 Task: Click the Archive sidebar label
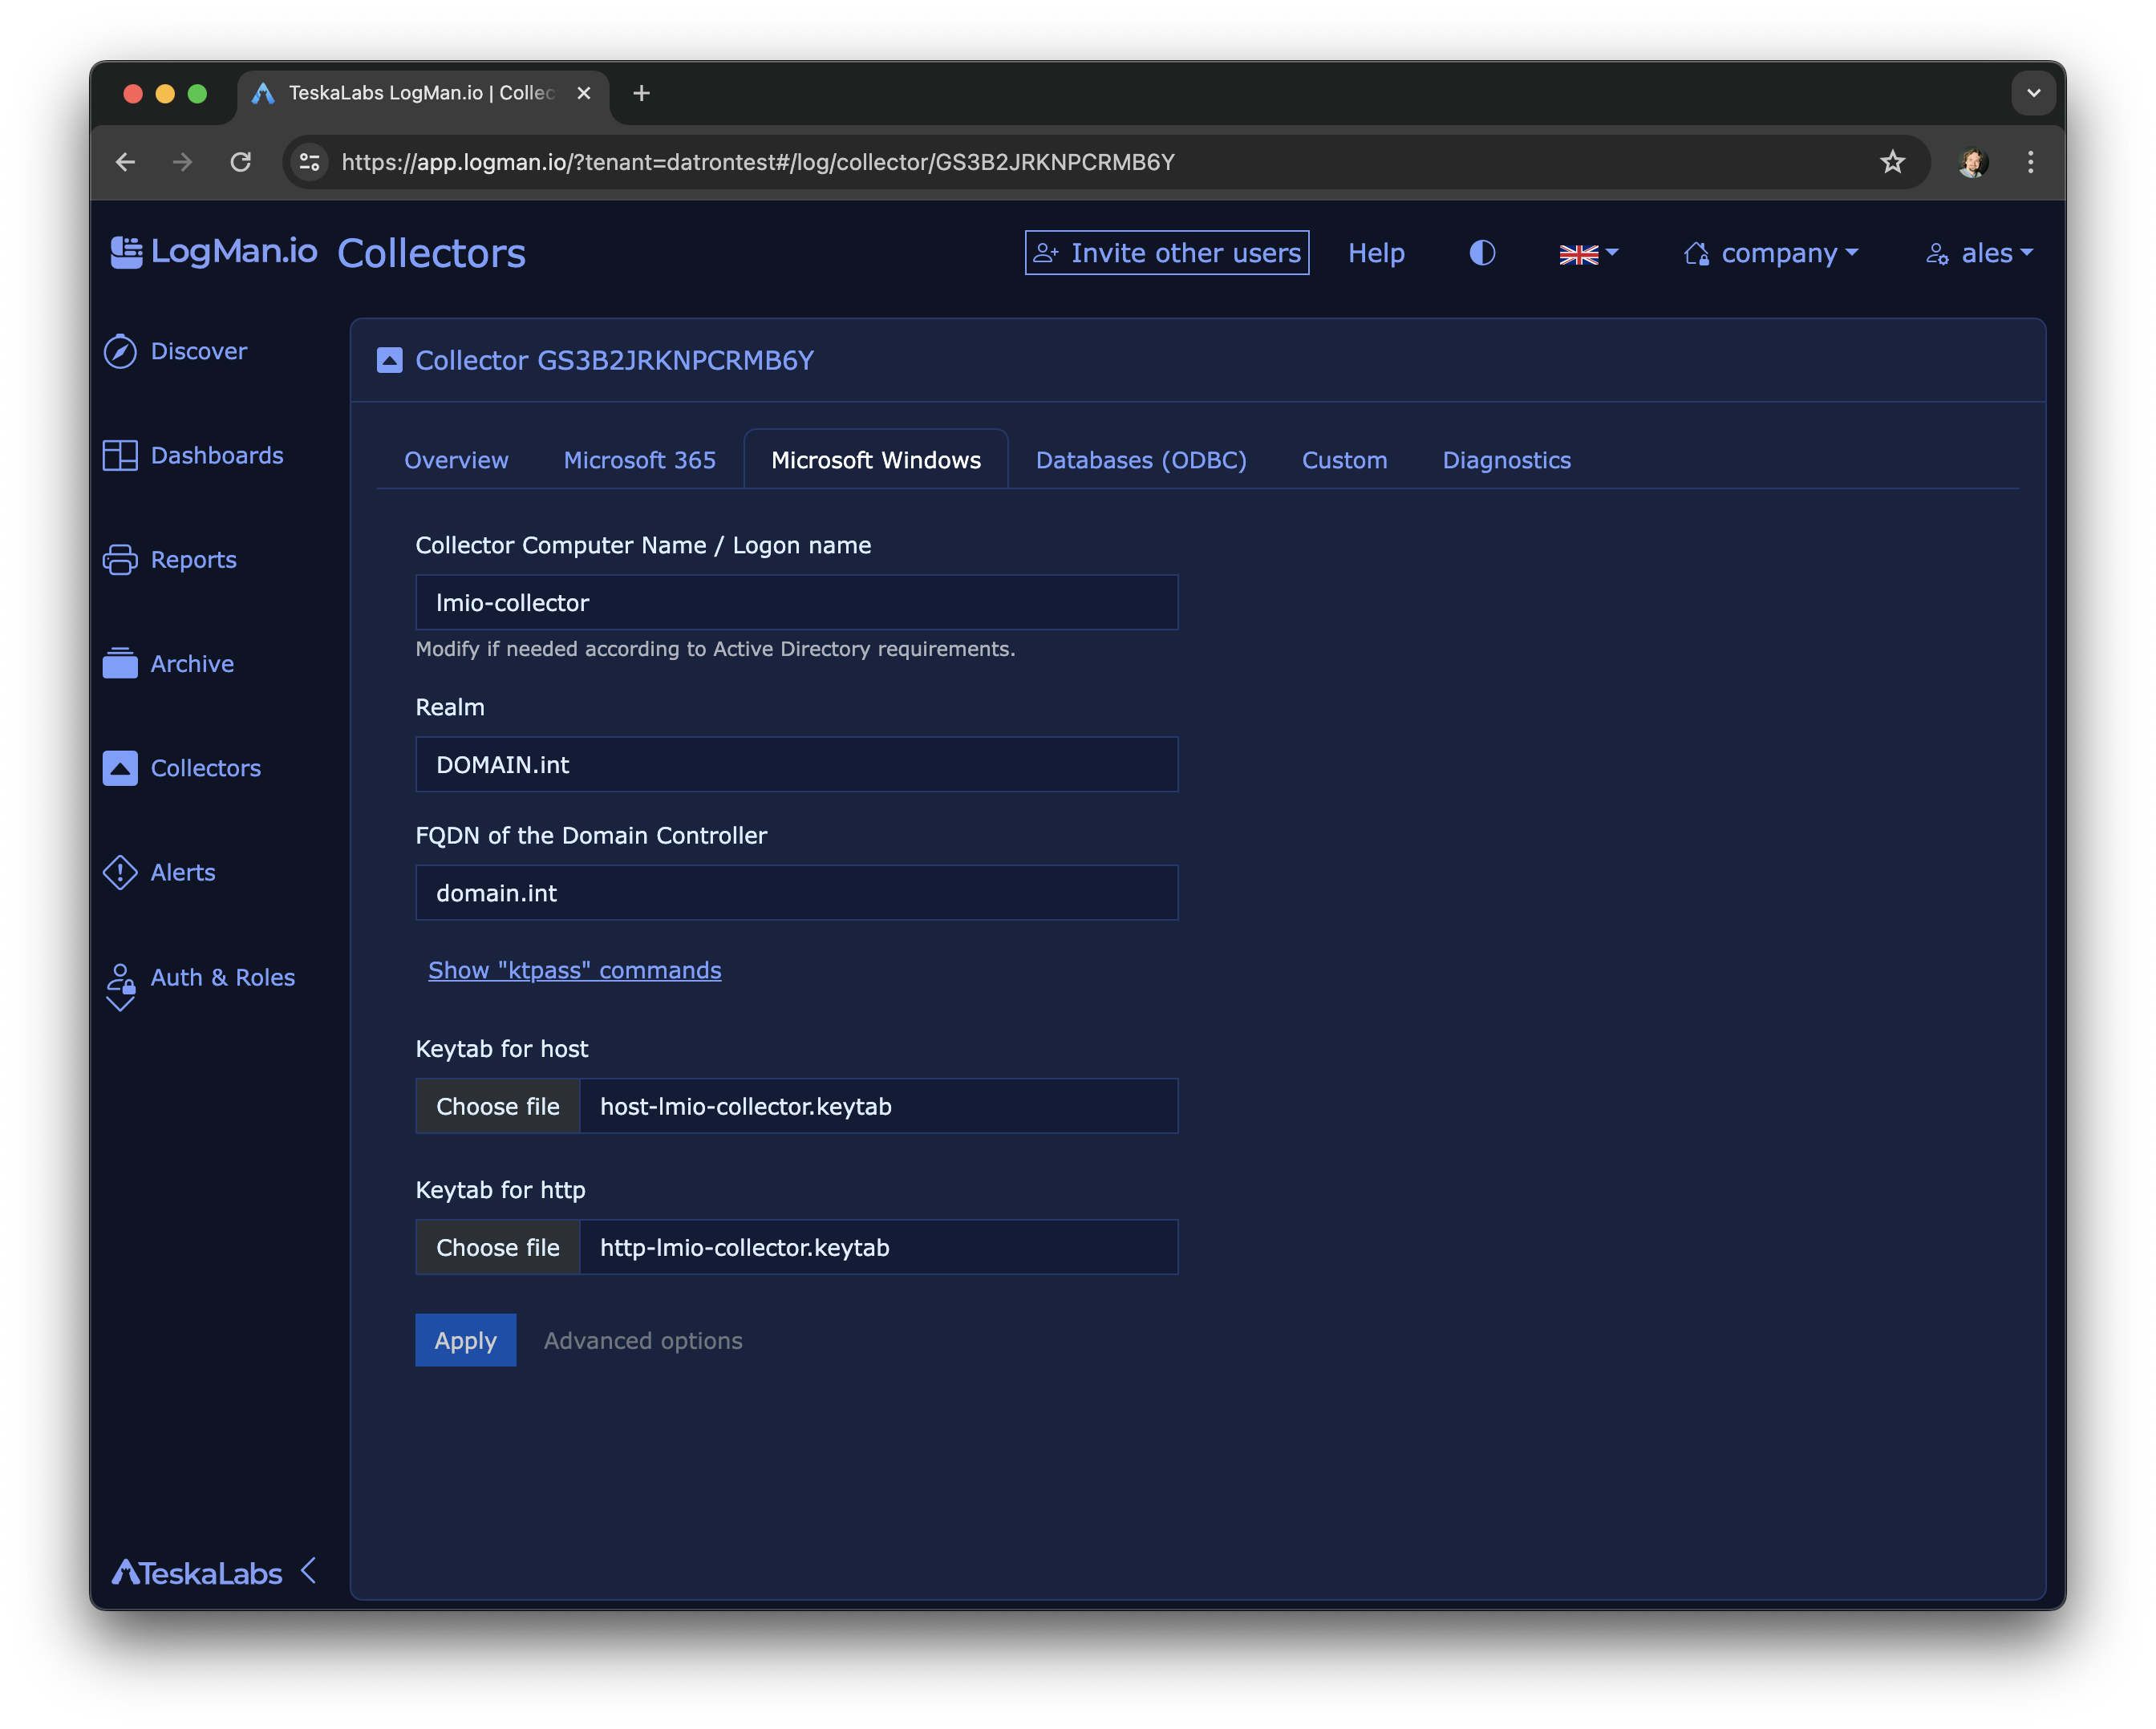[x=192, y=663]
